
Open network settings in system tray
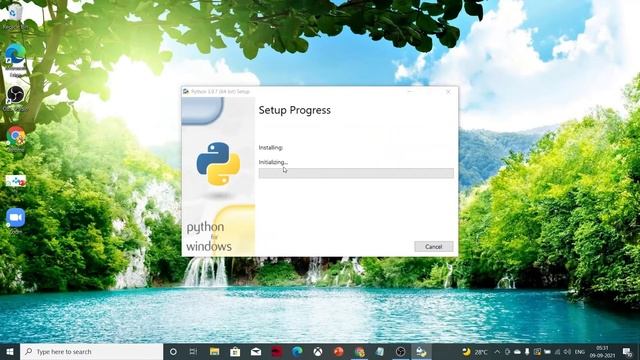tap(557, 351)
